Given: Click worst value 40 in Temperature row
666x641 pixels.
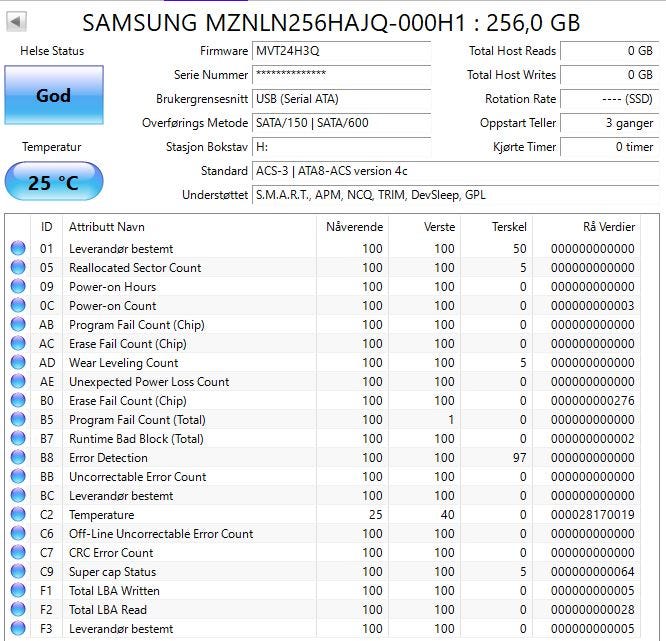Looking at the screenshot, I should coord(447,514).
